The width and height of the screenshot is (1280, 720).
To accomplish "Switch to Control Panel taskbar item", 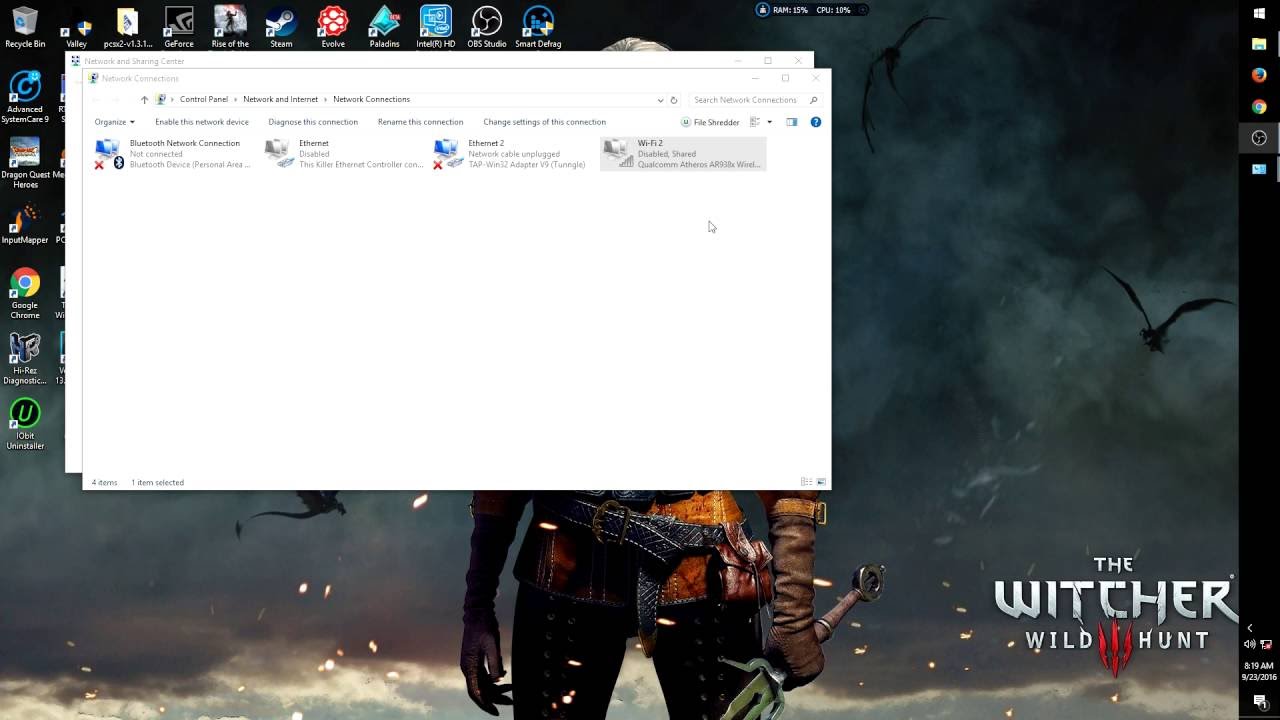I will (x=1259, y=169).
